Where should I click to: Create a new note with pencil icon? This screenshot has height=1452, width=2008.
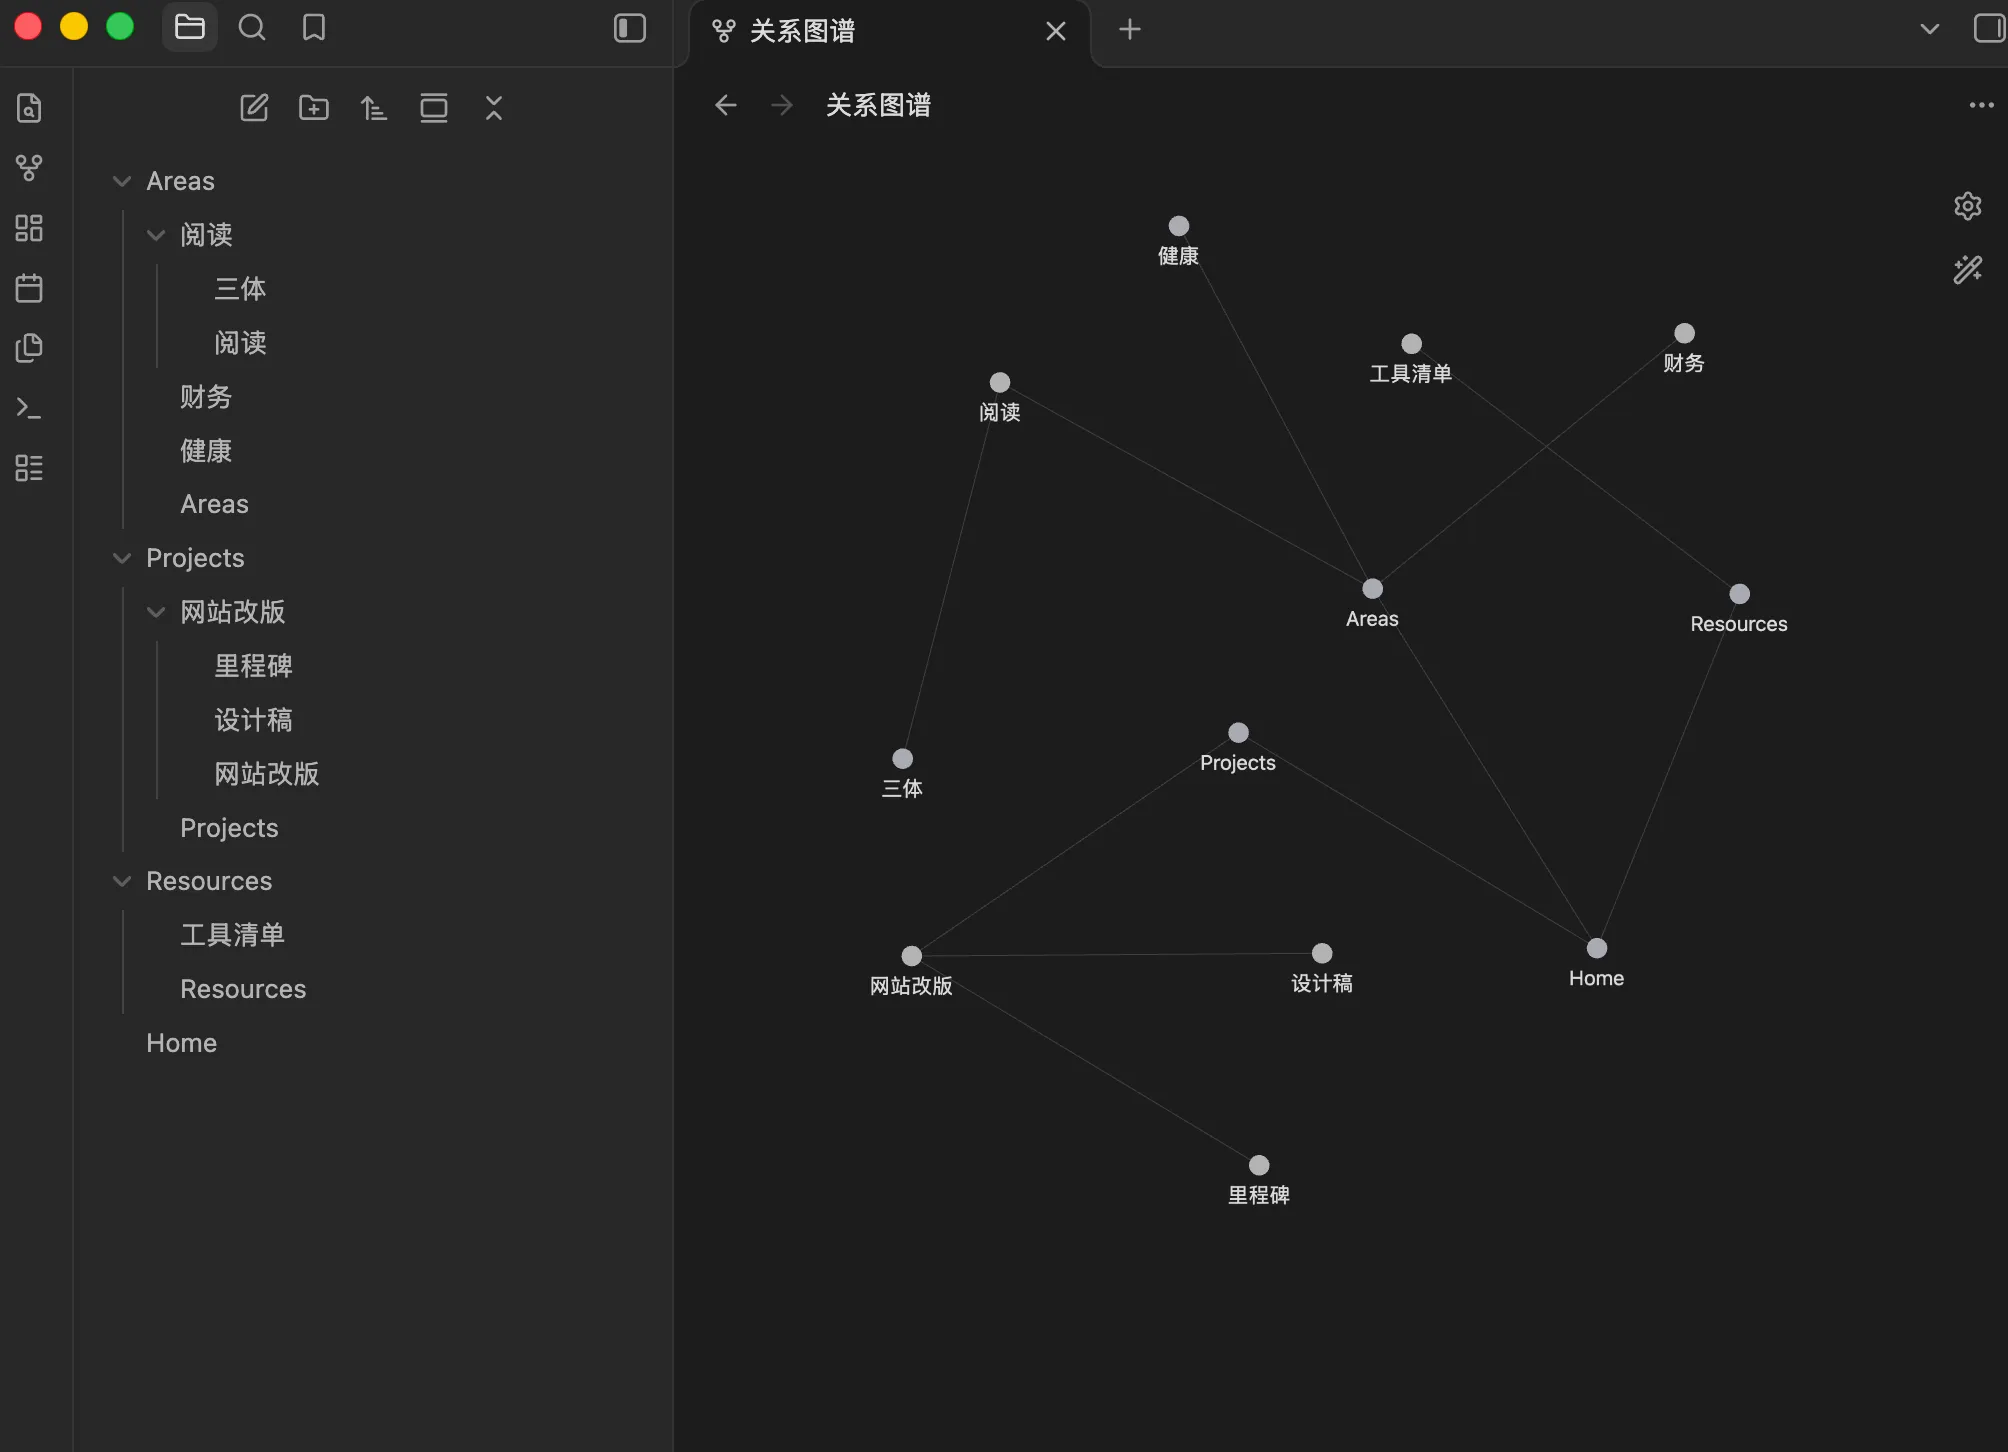254,108
